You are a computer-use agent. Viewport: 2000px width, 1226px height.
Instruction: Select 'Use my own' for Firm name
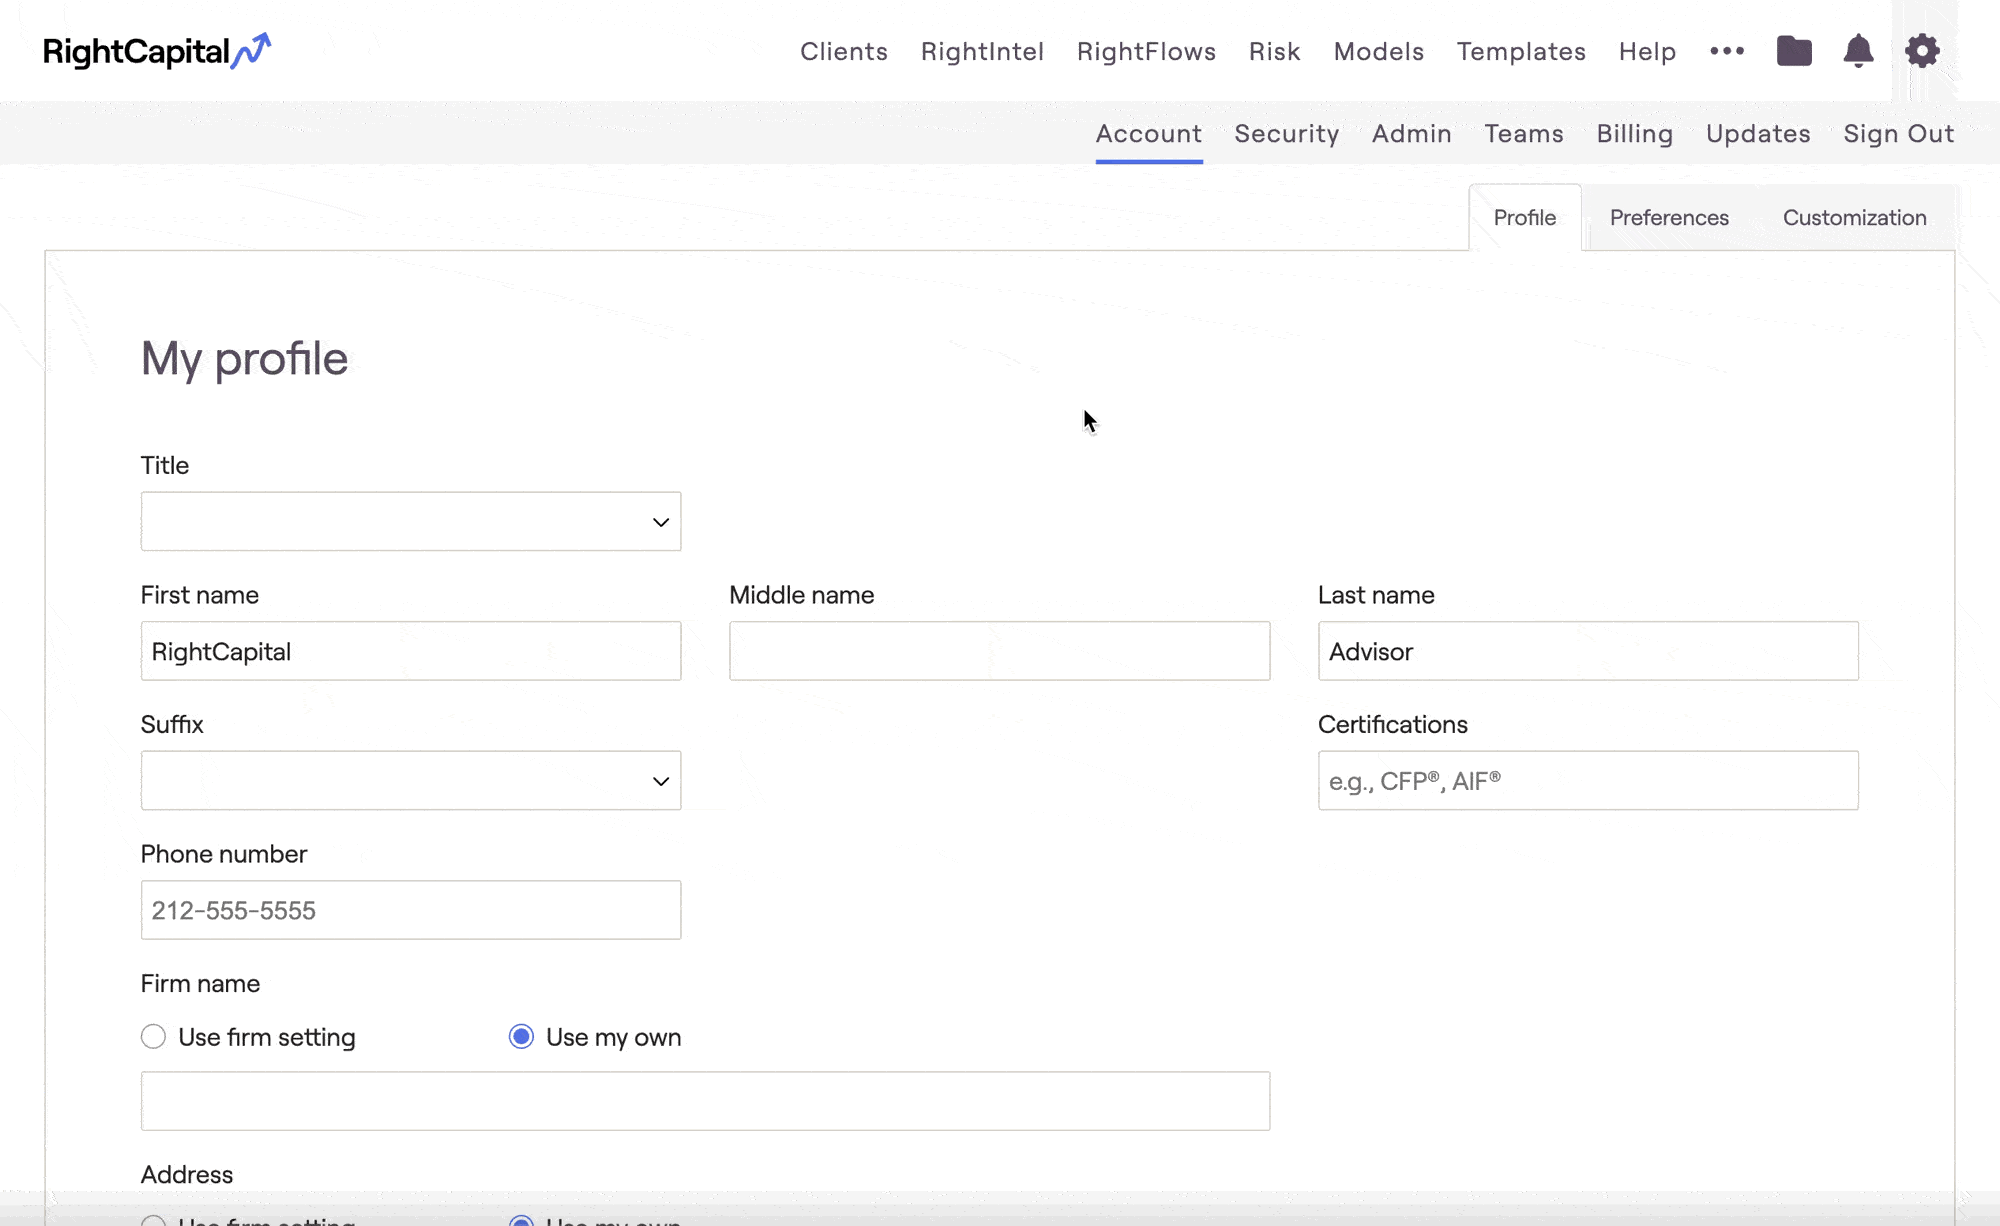point(521,1037)
